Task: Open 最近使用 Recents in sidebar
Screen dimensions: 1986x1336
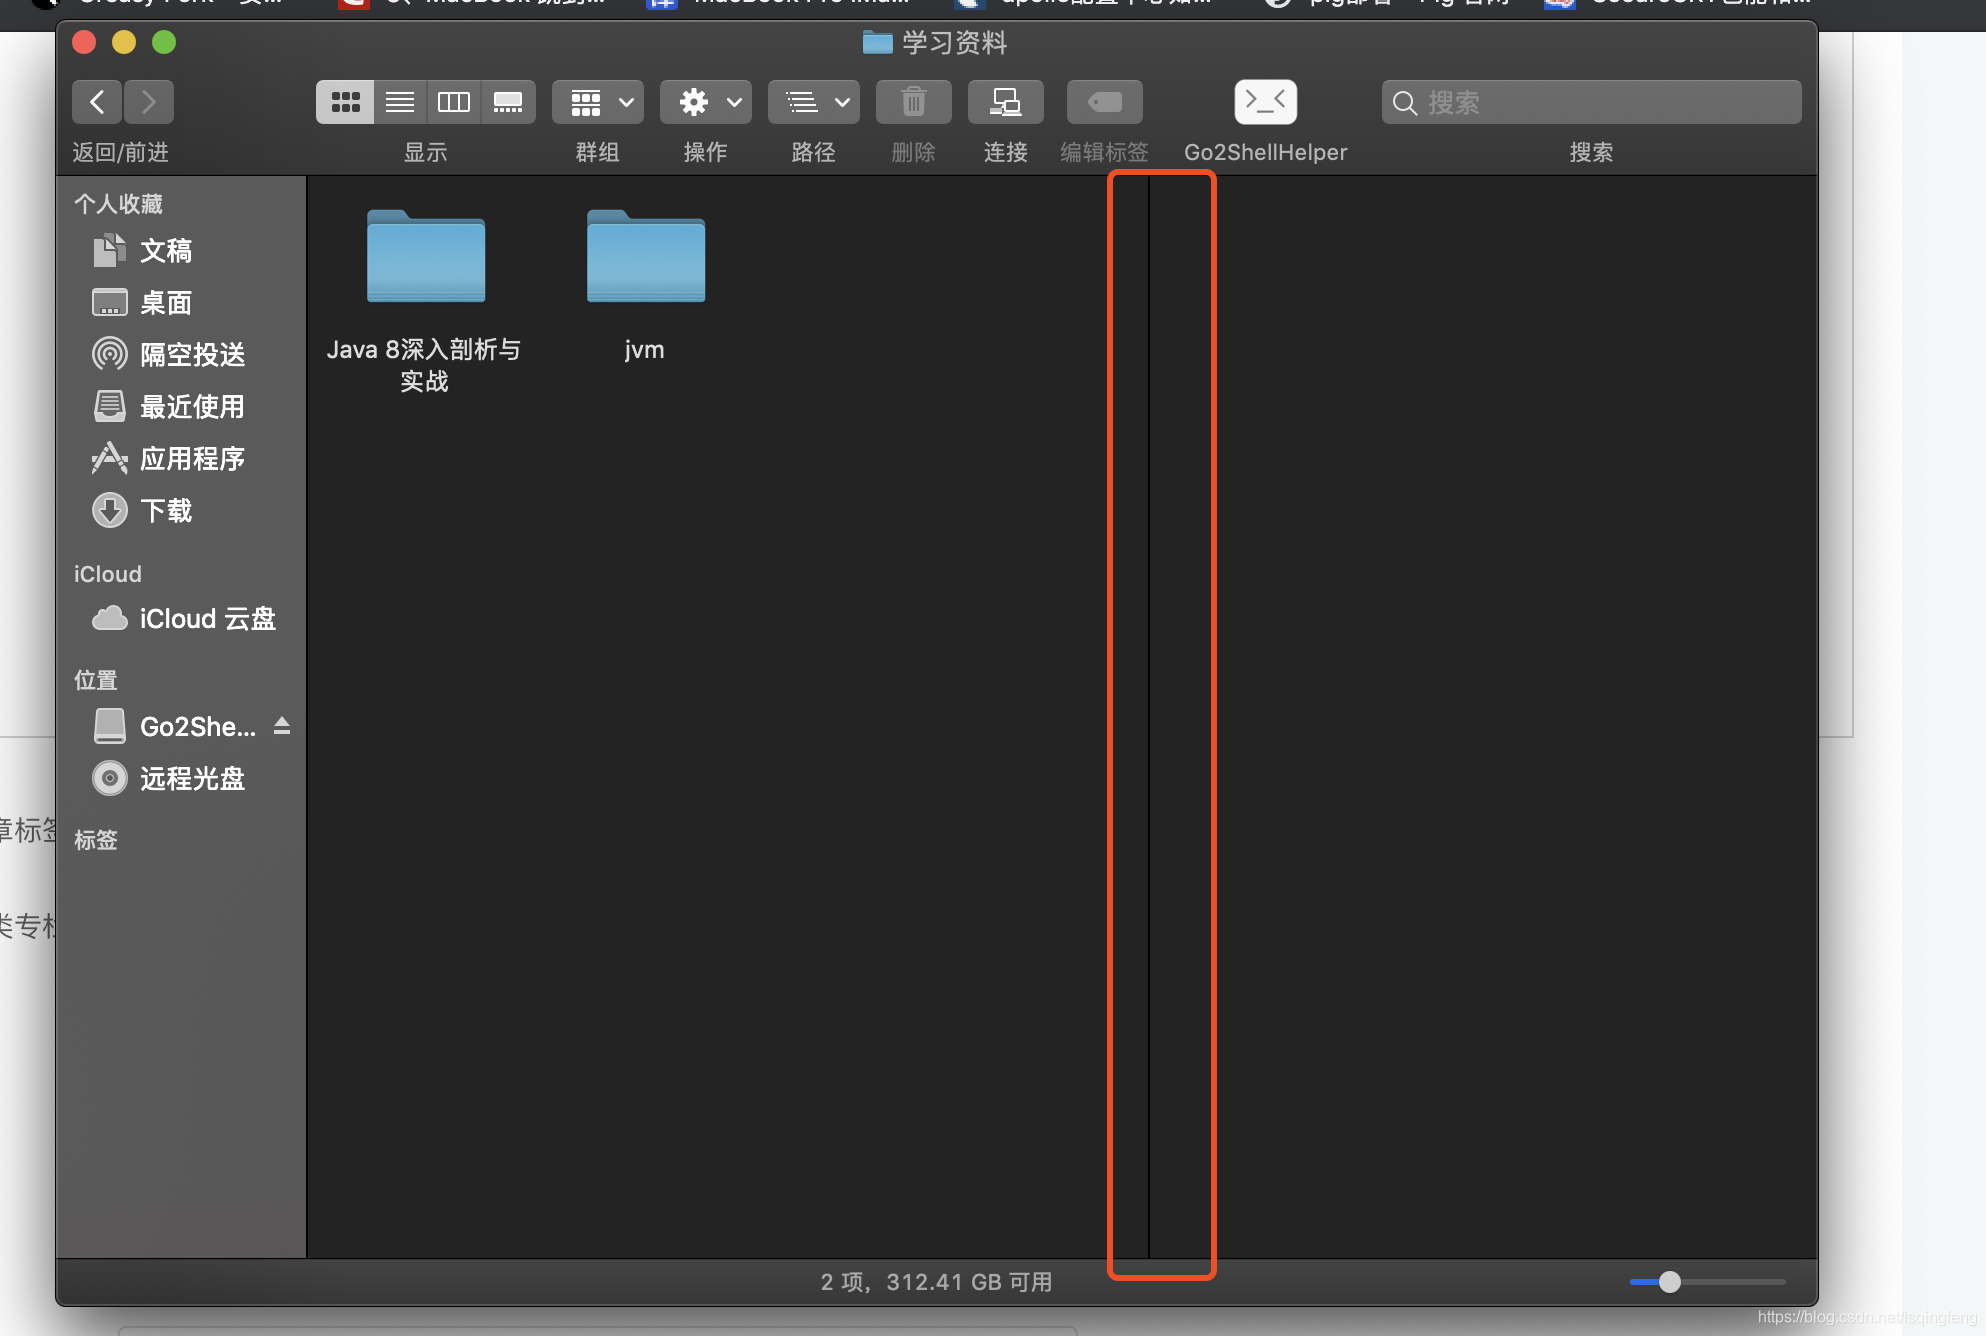Action: [192, 407]
